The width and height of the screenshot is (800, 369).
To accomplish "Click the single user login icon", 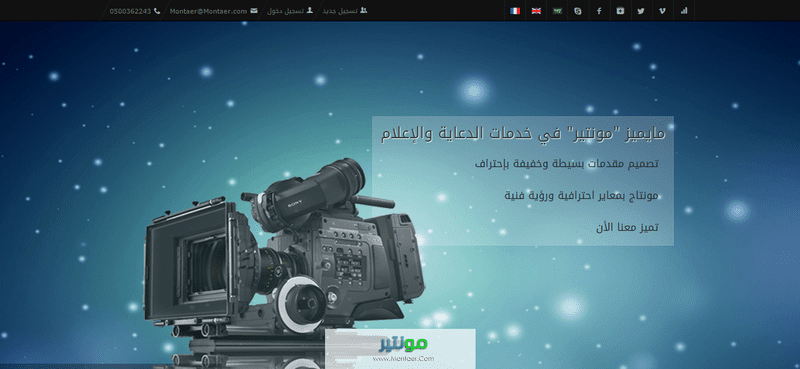I will tap(309, 10).
